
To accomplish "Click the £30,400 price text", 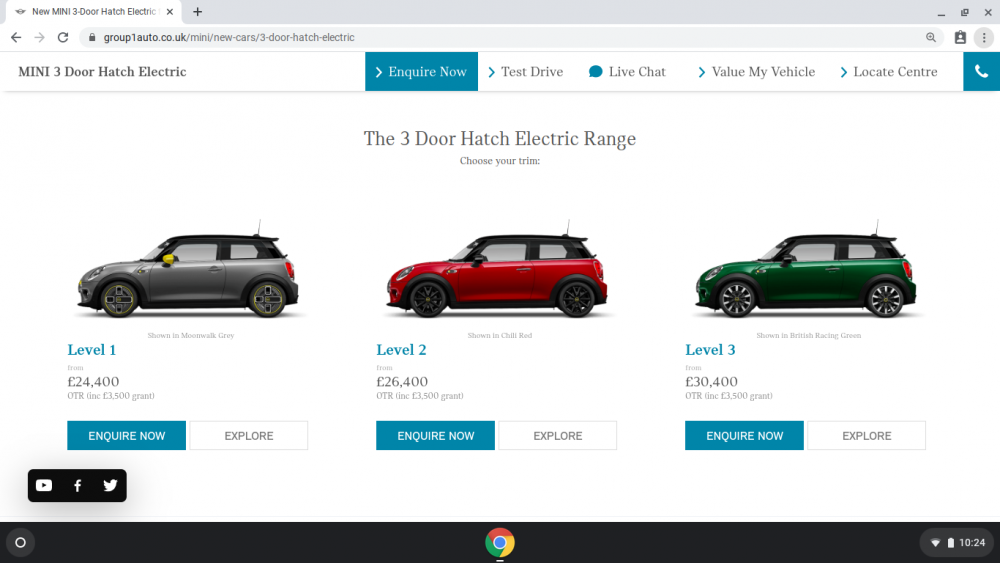I will (711, 381).
